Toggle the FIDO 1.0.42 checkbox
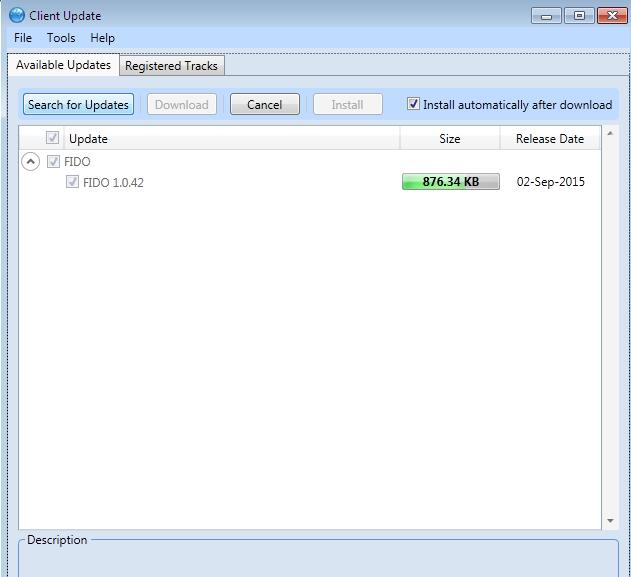The image size is (631, 577). coord(72,182)
